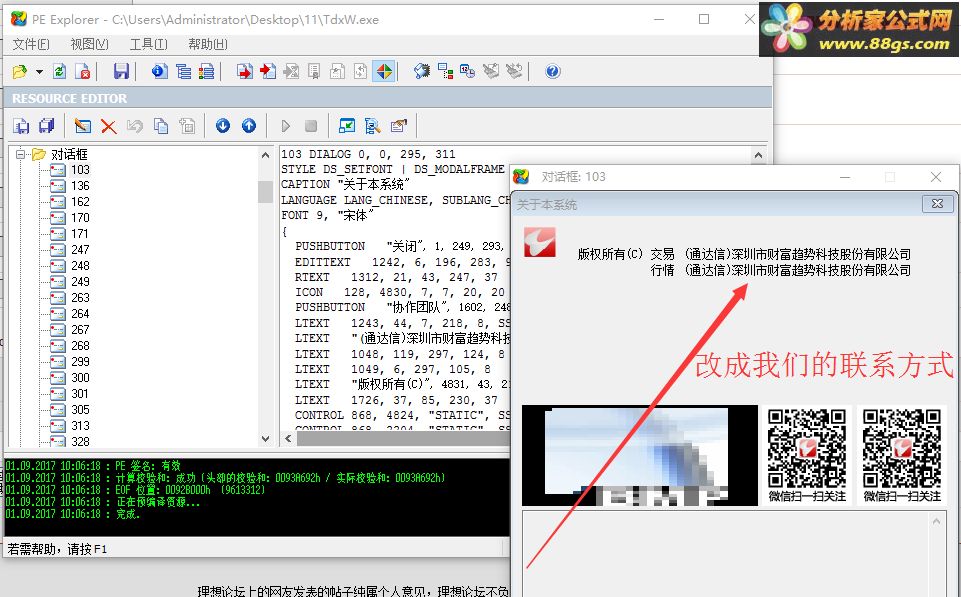Image resolution: width=961 pixels, height=597 pixels.
Task: Open the TimeDateStamp Adjuster calendar-clock icon
Action: (468, 72)
